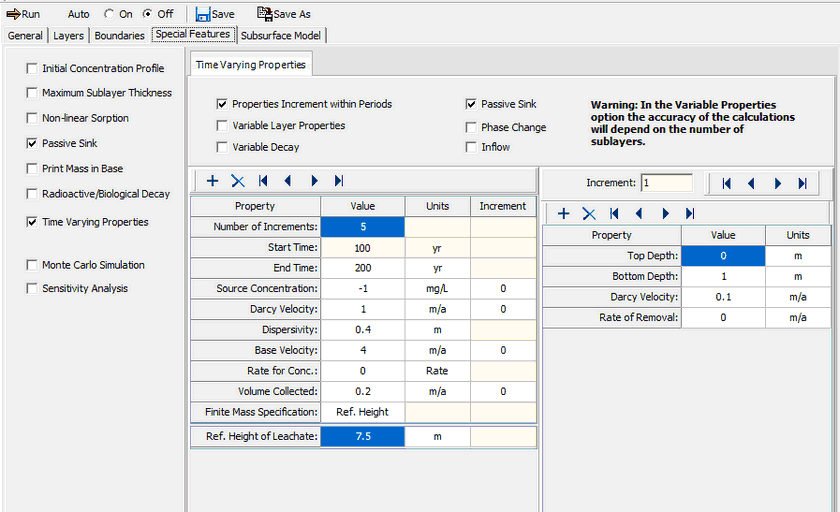The height and width of the screenshot is (512, 840).
Task: Select the Auto On radio button
Action: pyautogui.click(x=110, y=14)
